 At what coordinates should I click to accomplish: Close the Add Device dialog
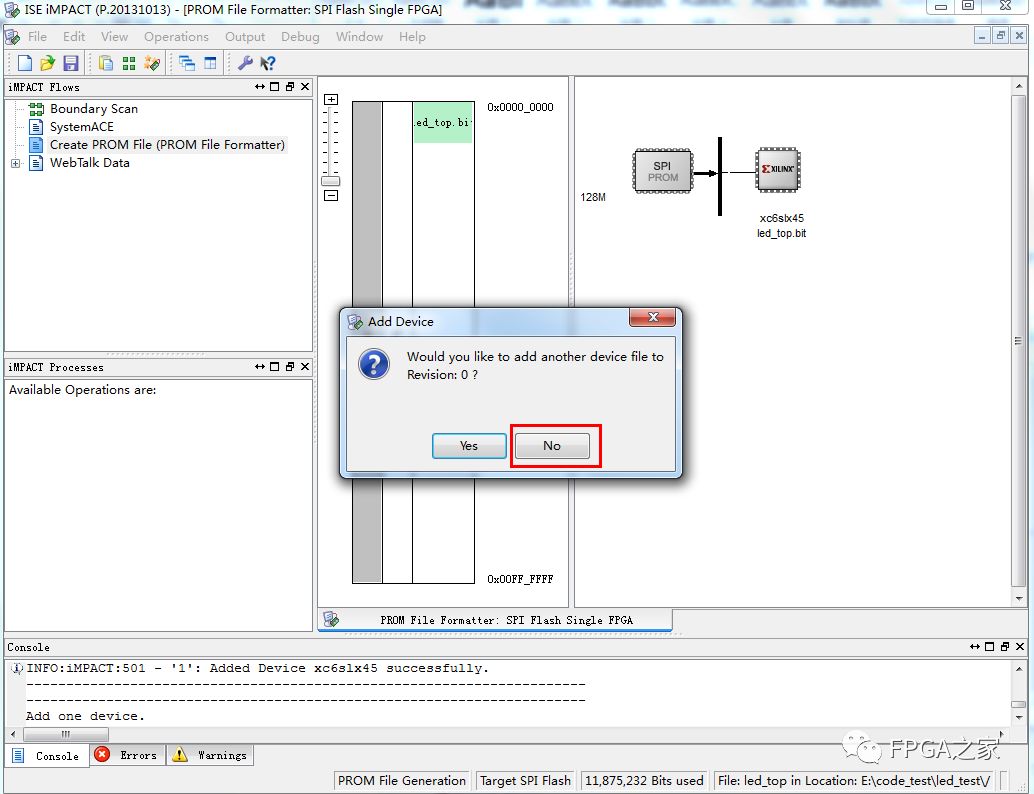pyautogui.click(x=654, y=317)
